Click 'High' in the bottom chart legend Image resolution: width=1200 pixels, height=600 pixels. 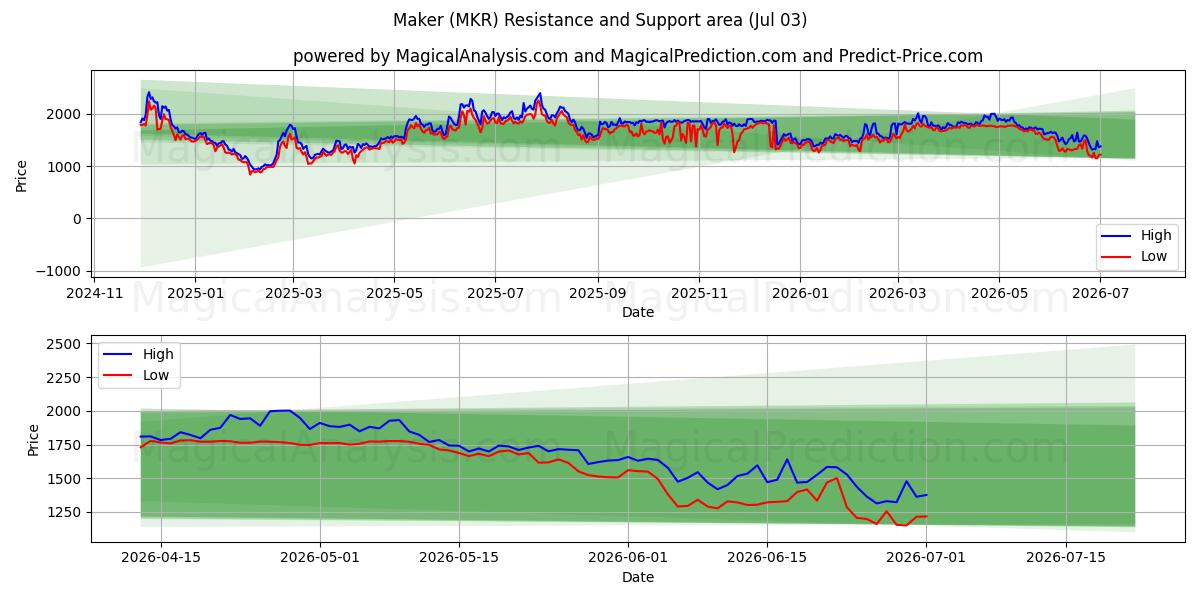(158, 354)
